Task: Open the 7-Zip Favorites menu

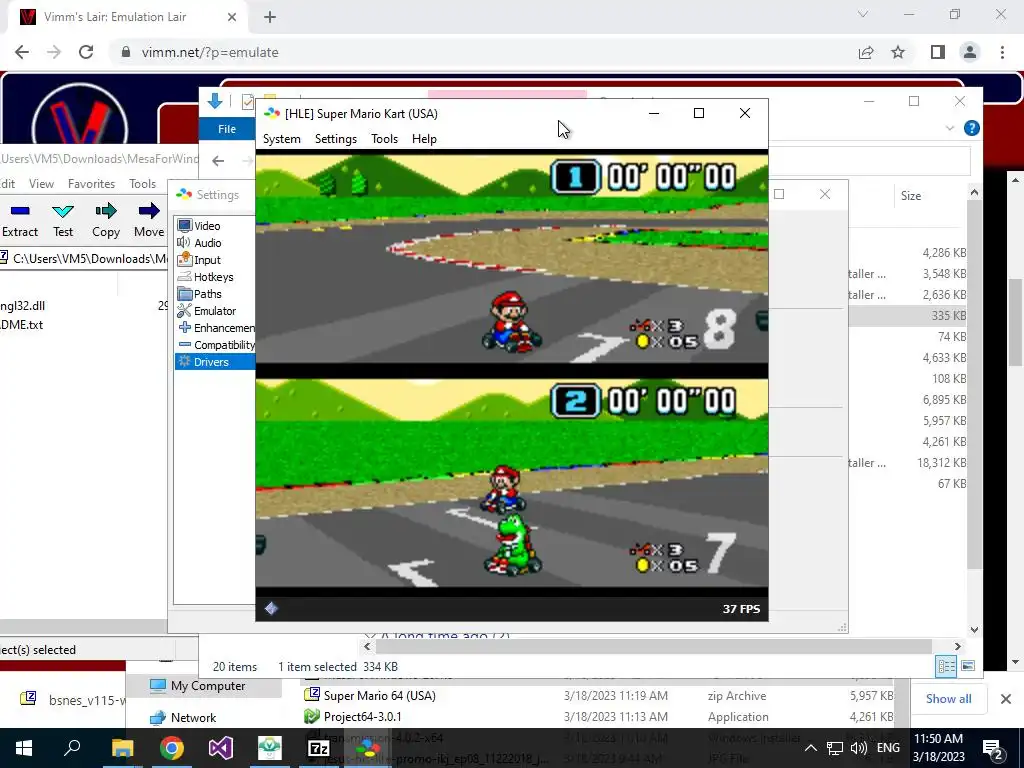Action: tap(91, 184)
